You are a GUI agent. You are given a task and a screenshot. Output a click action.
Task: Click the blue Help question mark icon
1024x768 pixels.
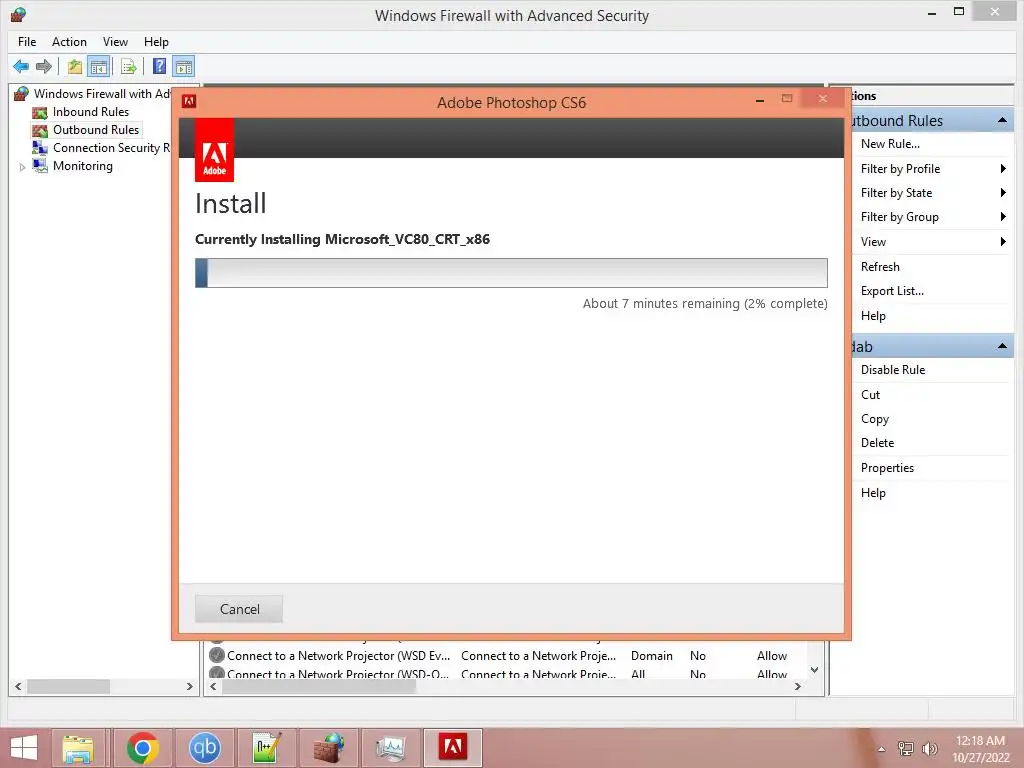[x=159, y=67]
